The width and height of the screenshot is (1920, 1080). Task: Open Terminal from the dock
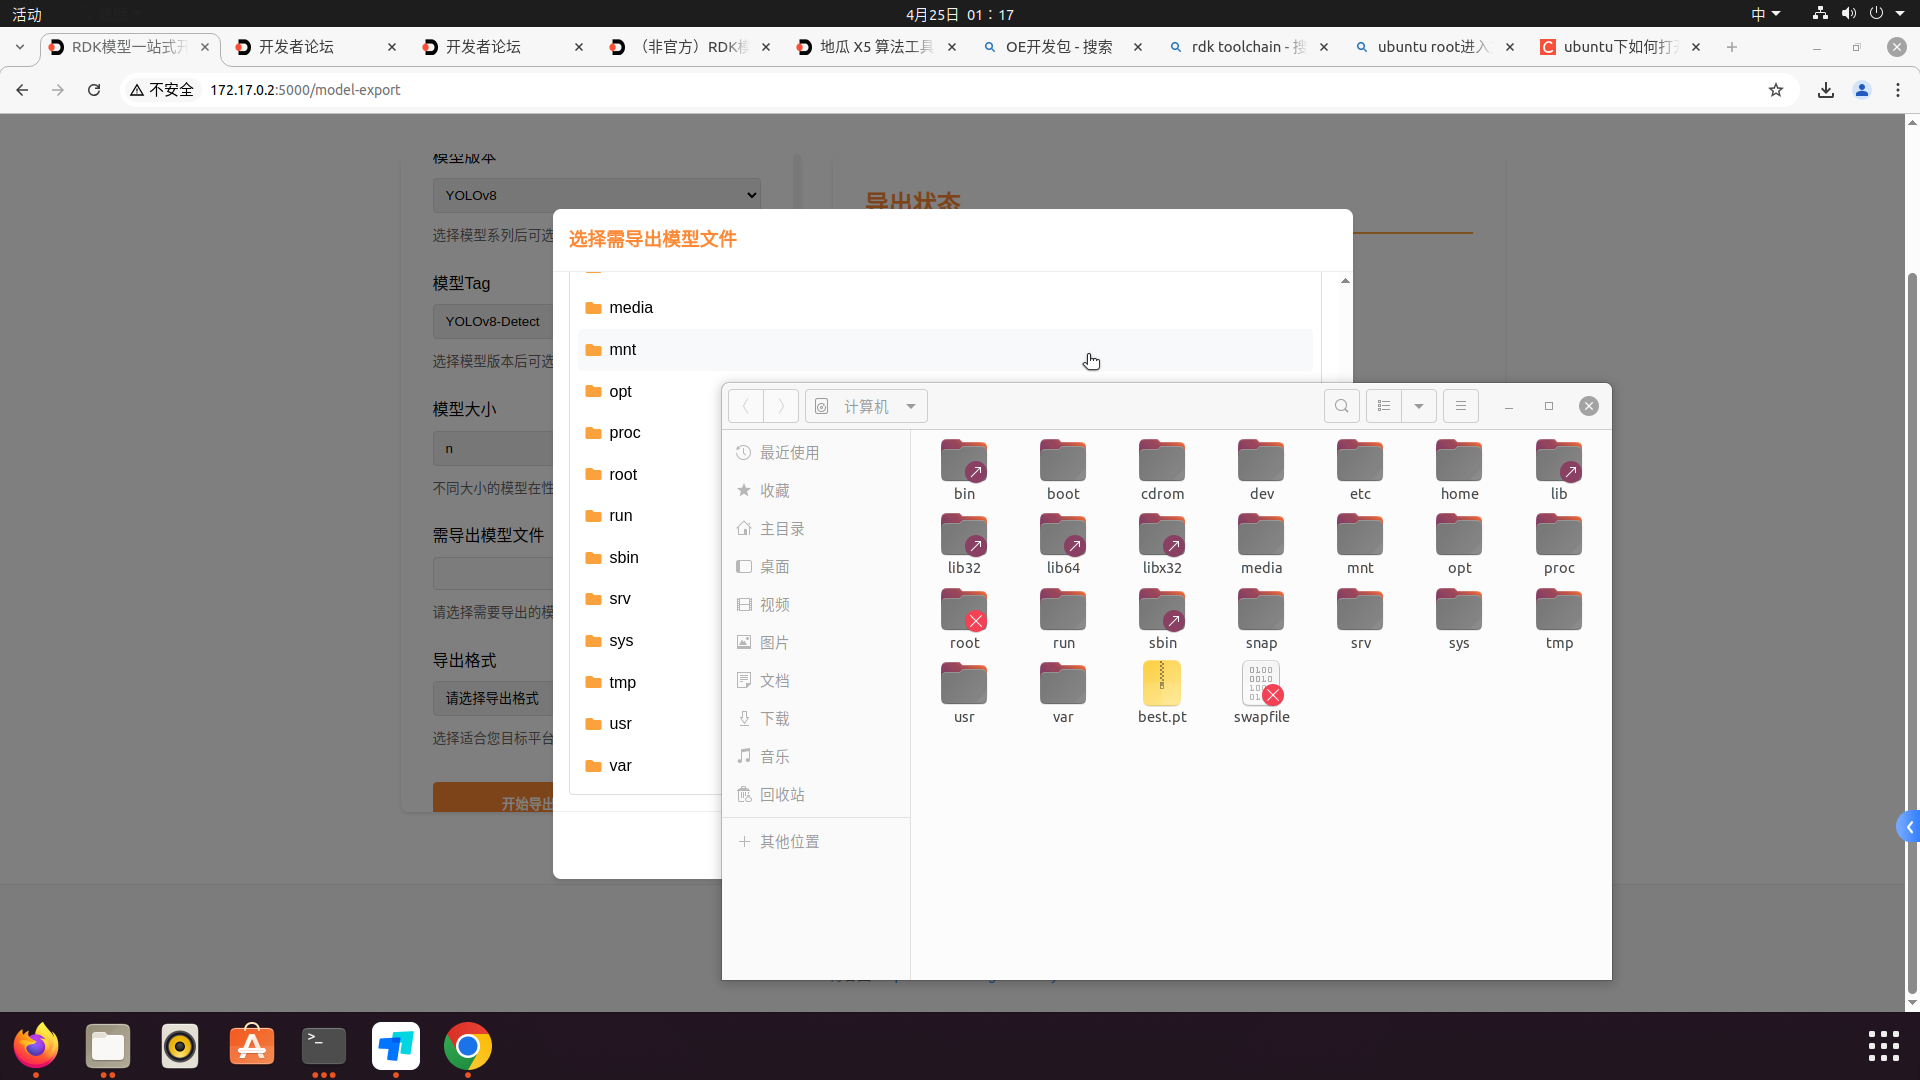pos(324,1046)
